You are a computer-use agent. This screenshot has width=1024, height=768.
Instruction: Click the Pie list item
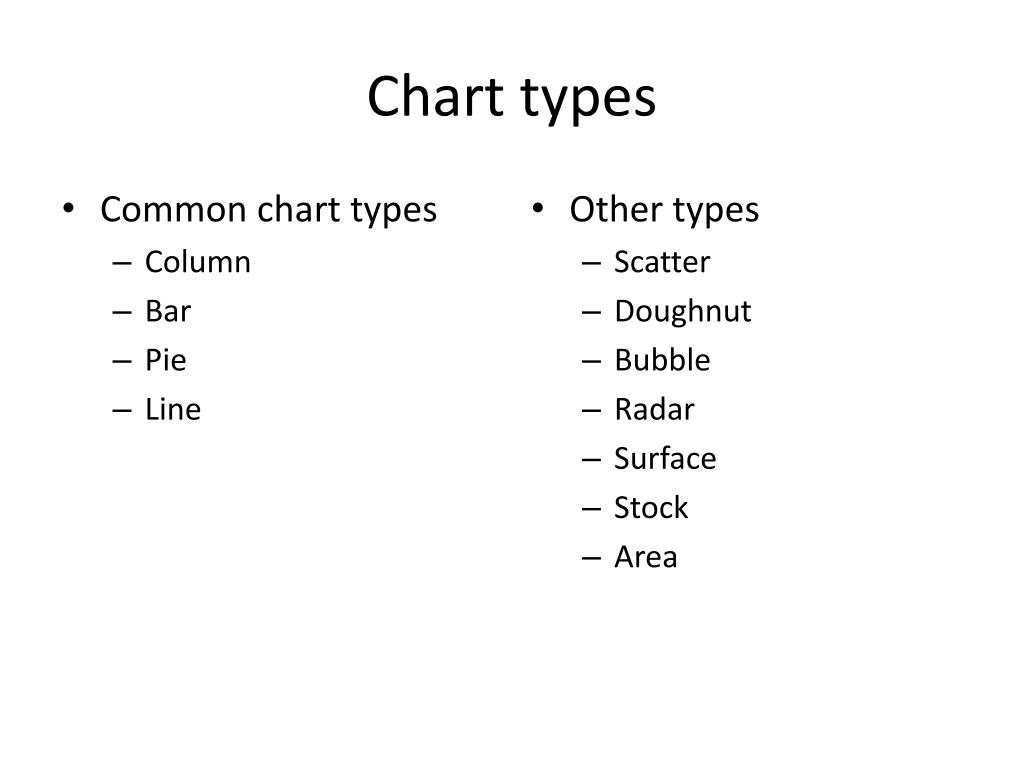pyautogui.click(x=166, y=360)
